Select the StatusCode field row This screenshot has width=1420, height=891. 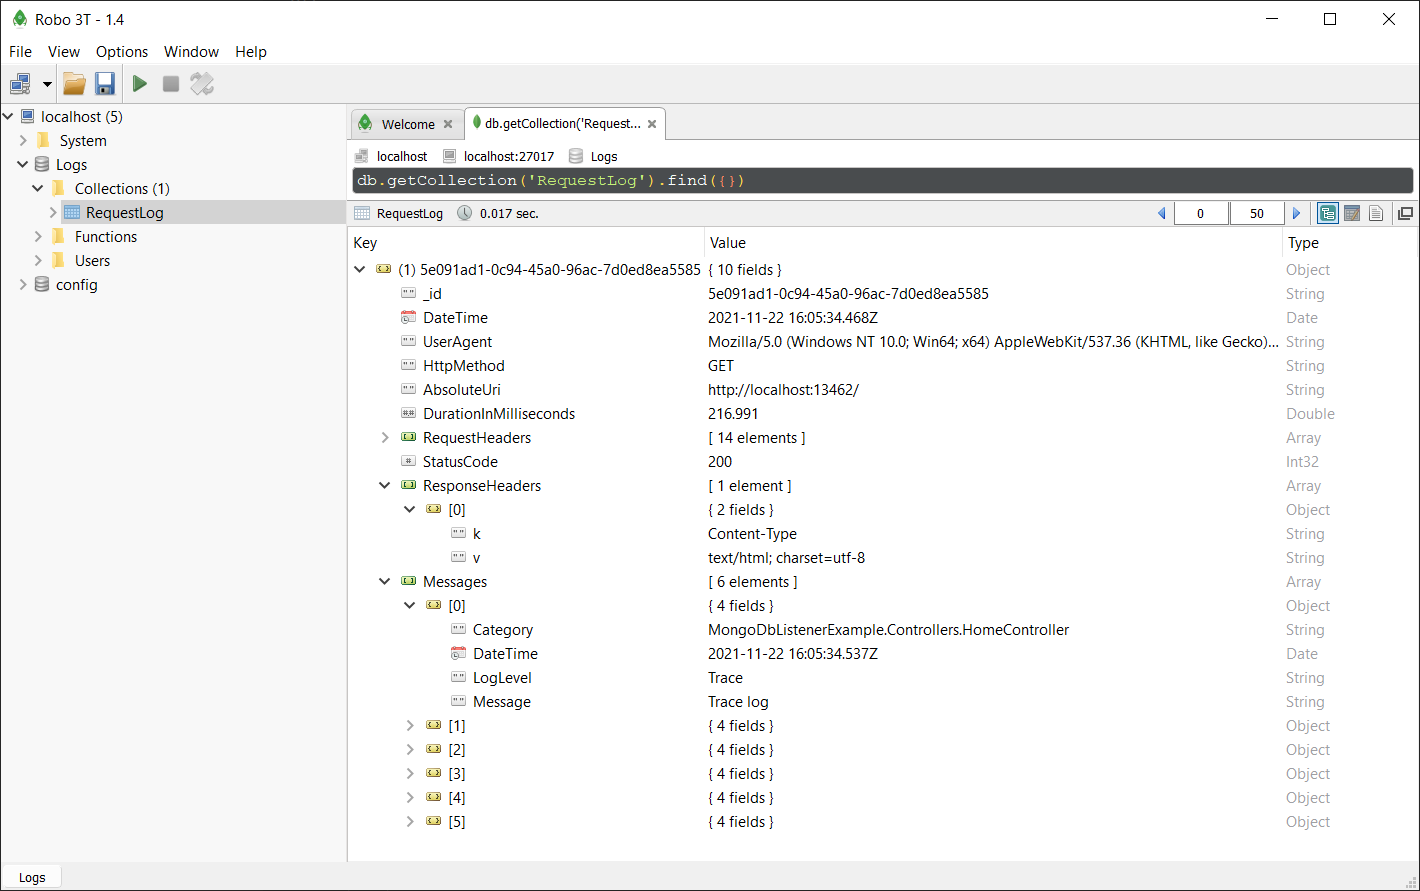883,462
